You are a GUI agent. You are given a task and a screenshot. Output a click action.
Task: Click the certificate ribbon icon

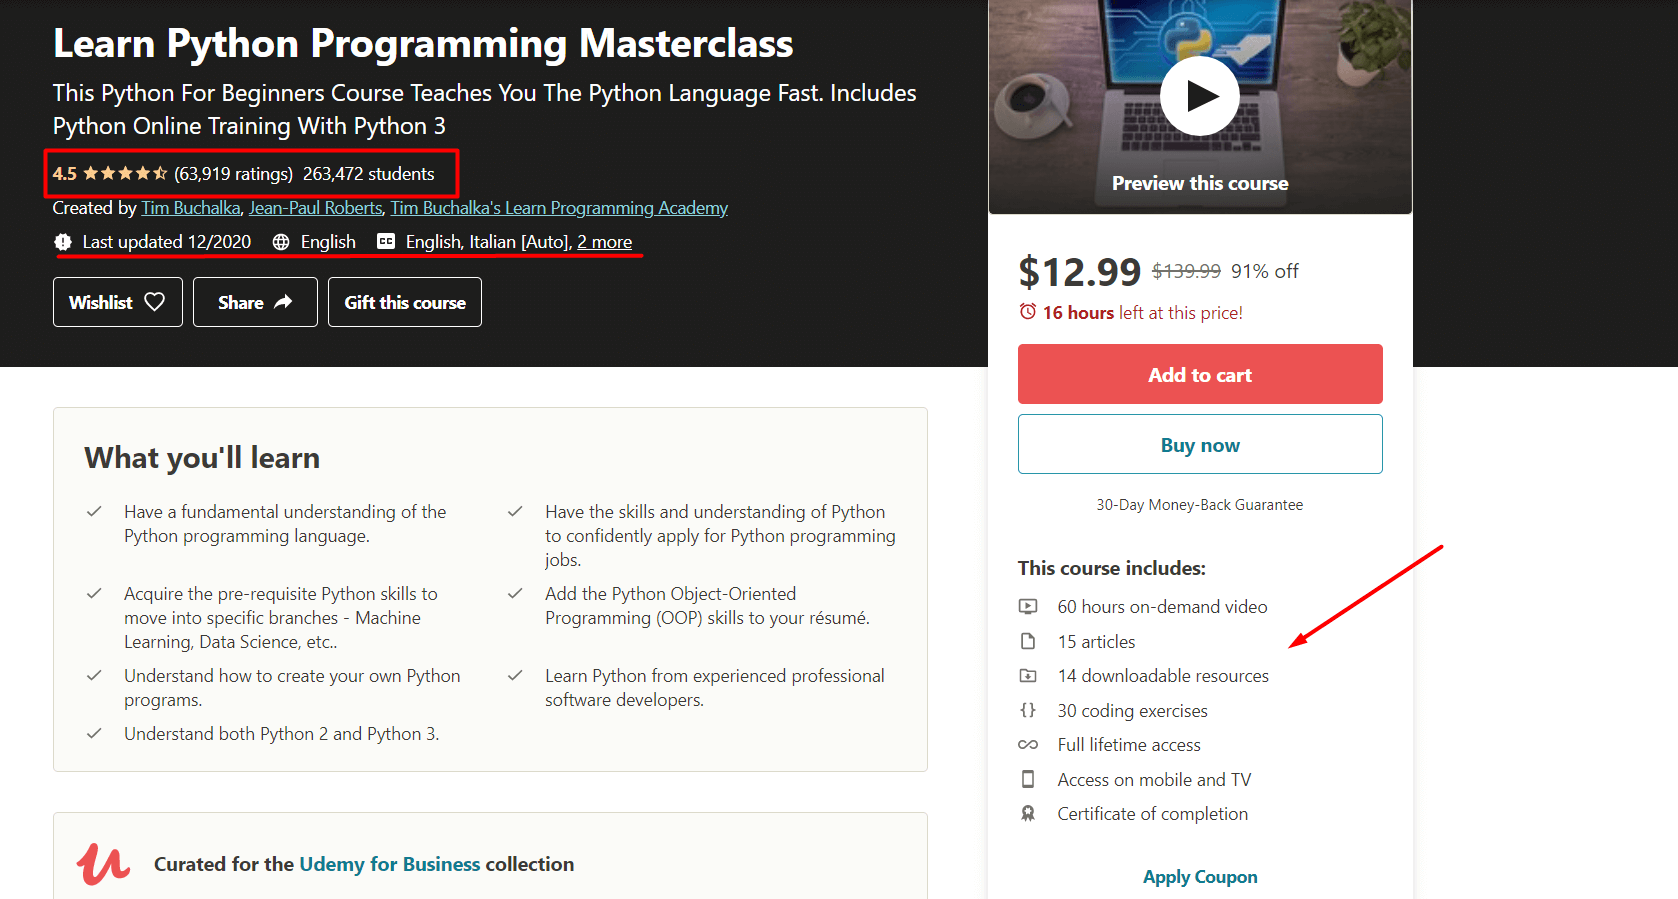[x=1028, y=814]
